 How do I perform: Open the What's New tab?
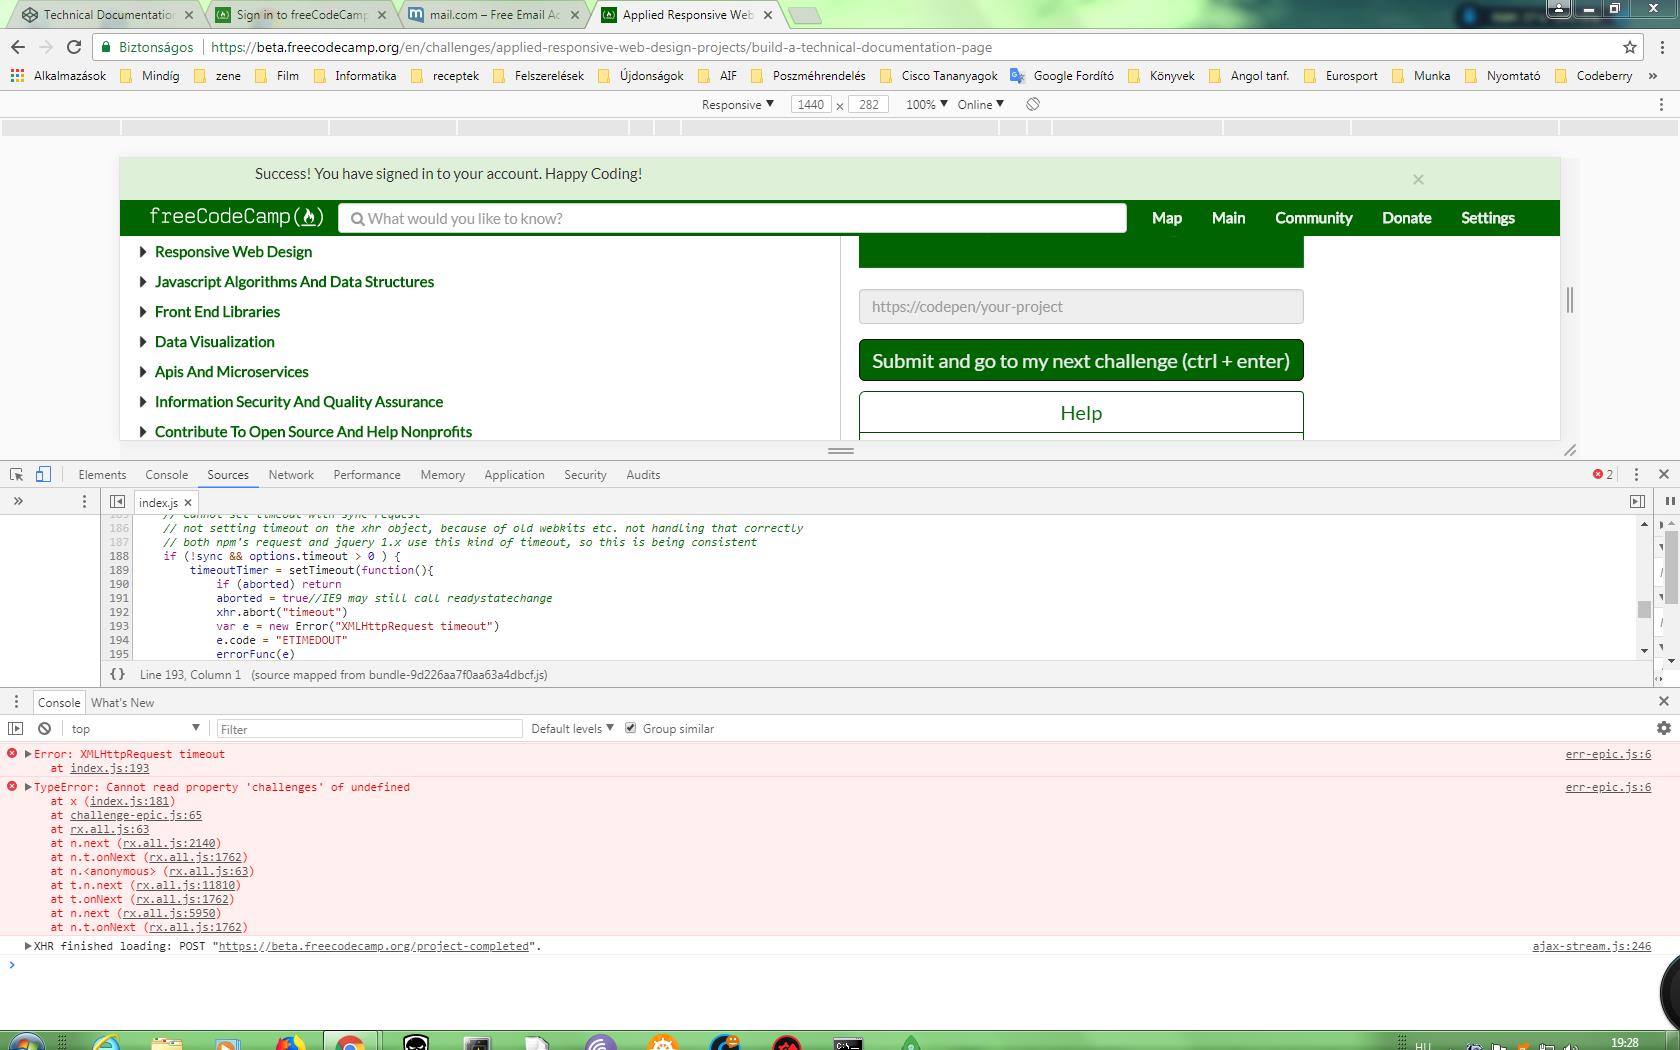(x=122, y=702)
